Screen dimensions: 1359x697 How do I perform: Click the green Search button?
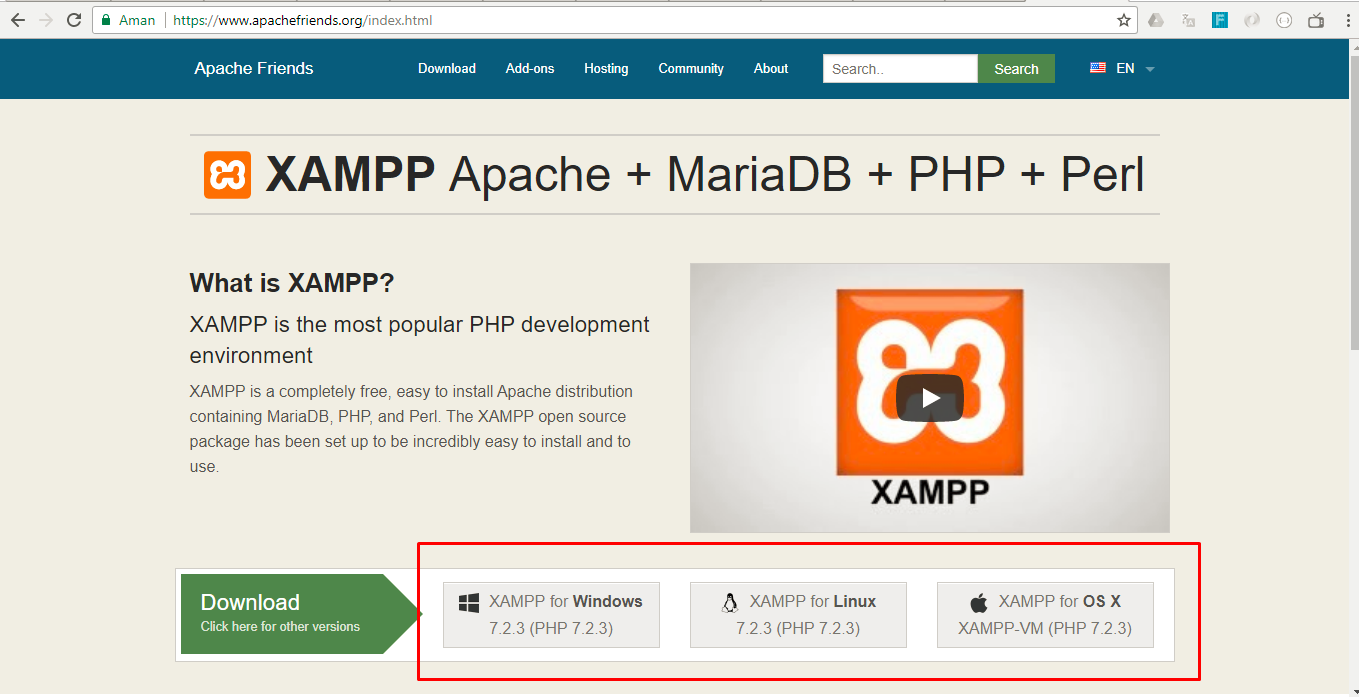click(1016, 68)
